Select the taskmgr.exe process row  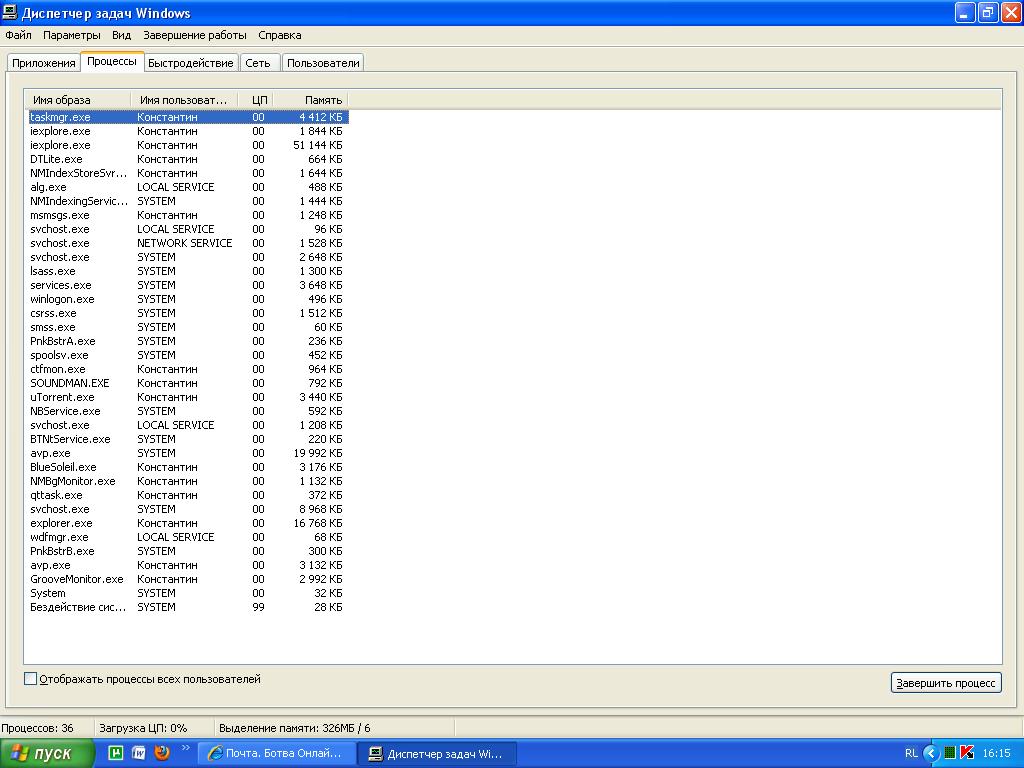(x=188, y=117)
